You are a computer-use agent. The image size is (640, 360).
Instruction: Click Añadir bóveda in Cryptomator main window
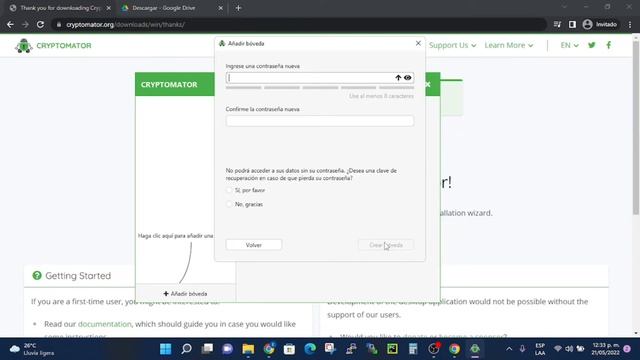tap(185, 293)
